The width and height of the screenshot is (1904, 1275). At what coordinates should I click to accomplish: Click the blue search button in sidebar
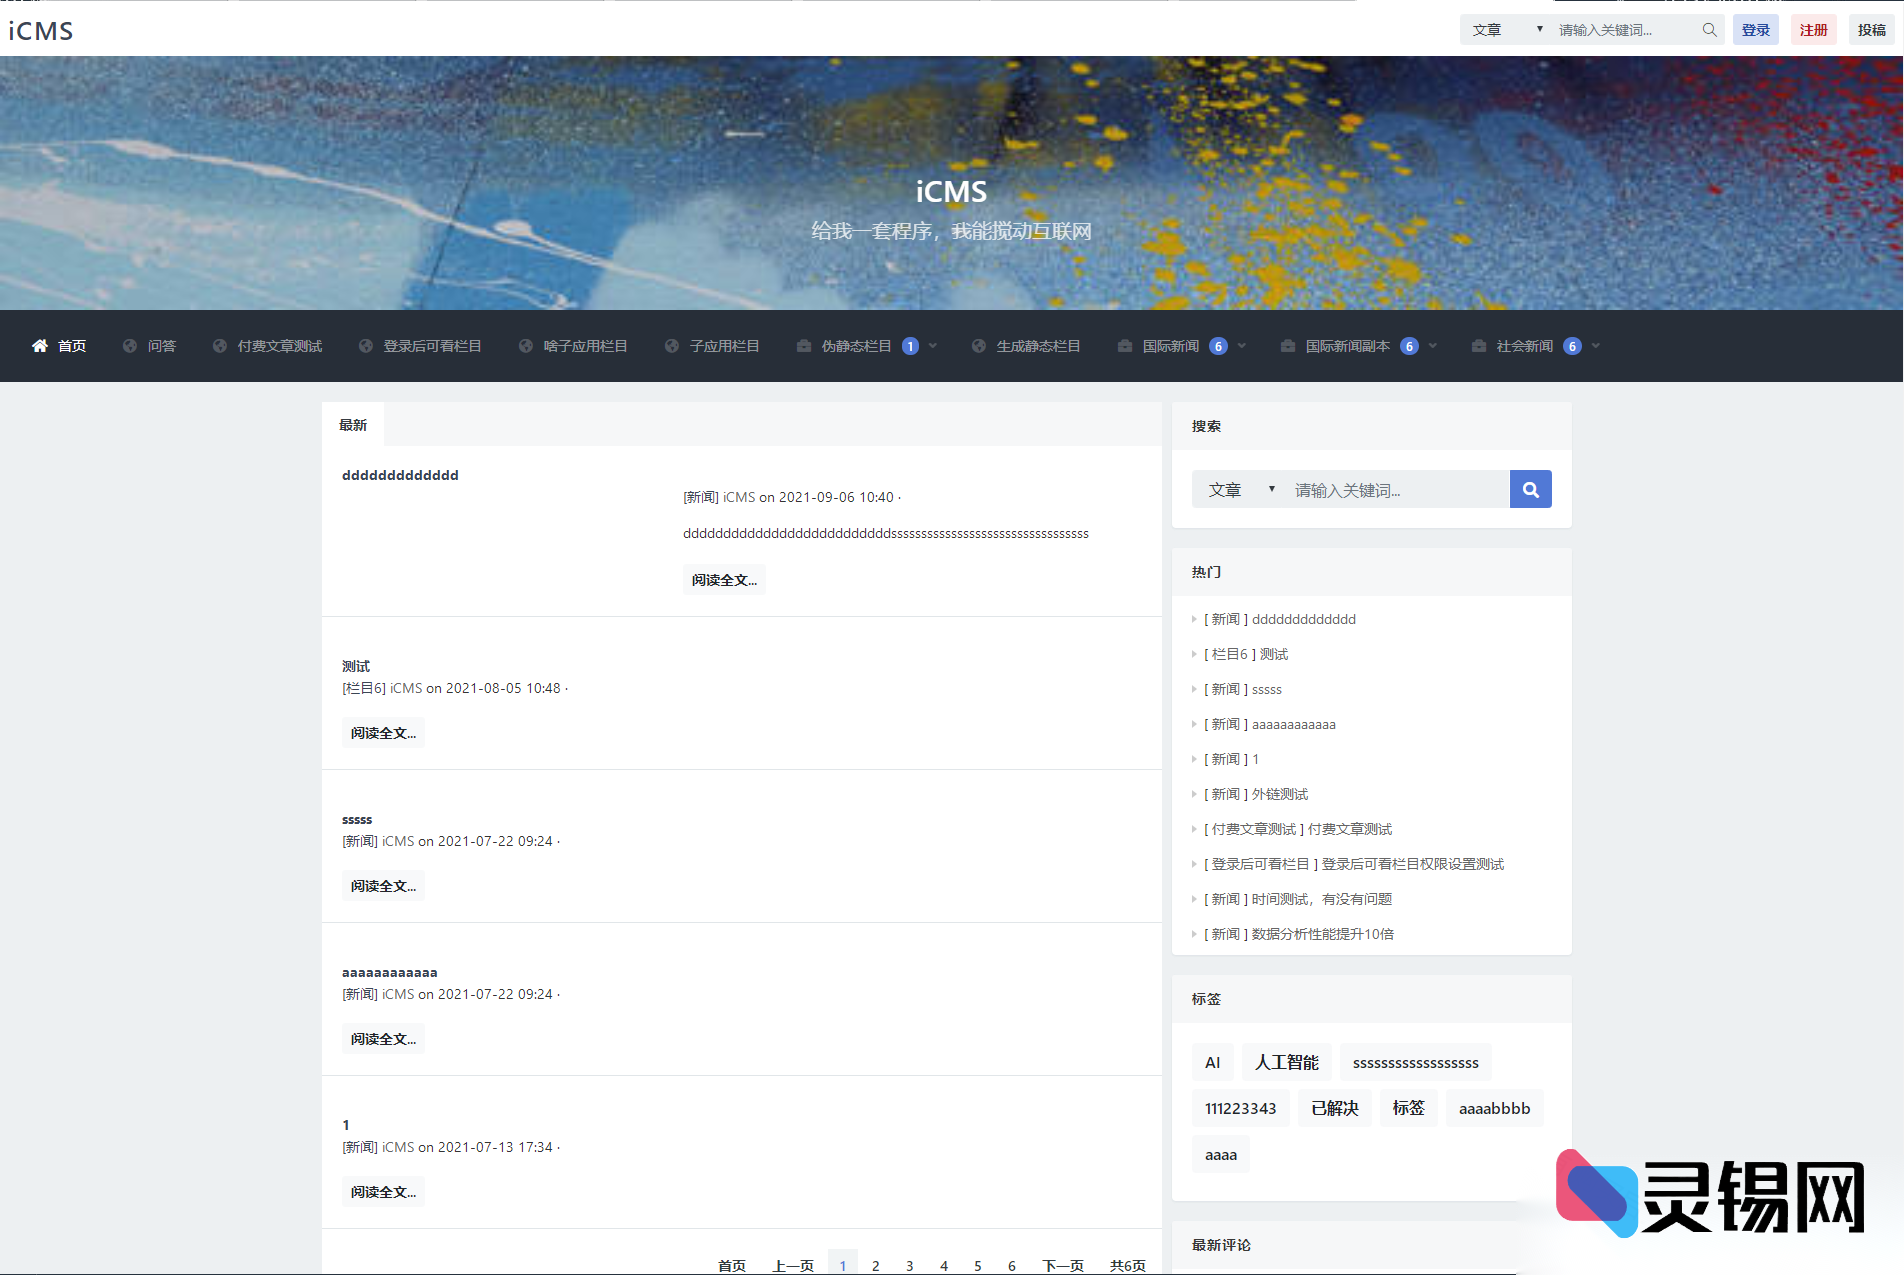(1530, 489)
